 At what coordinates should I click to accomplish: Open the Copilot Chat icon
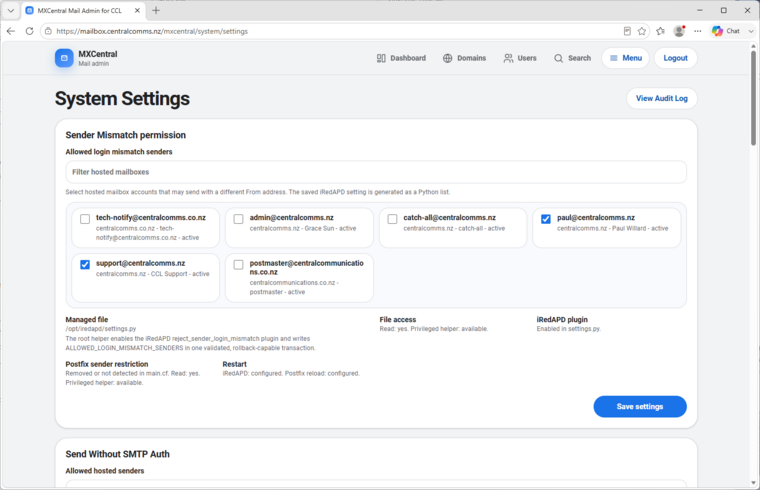tap(717, 31)
